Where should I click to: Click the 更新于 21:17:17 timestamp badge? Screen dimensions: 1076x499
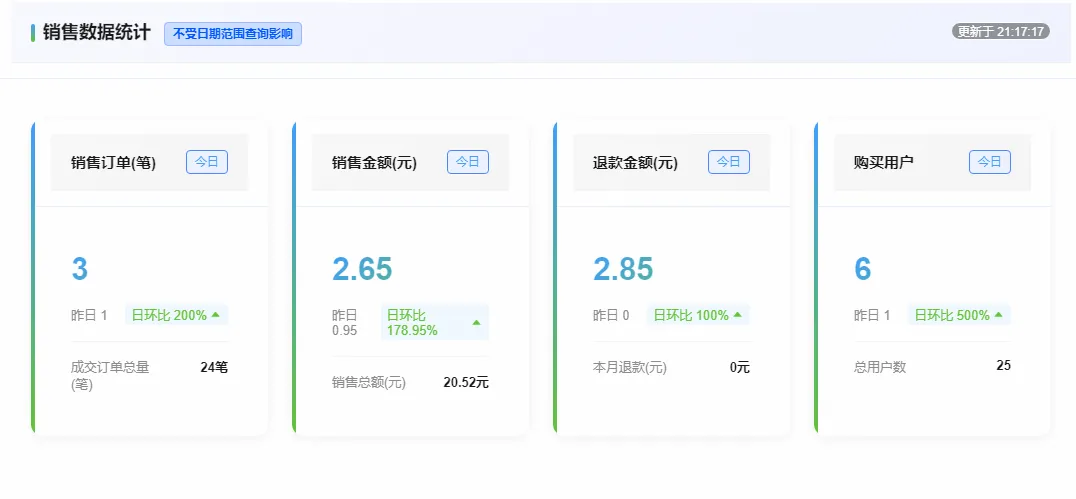[1001, 32]
